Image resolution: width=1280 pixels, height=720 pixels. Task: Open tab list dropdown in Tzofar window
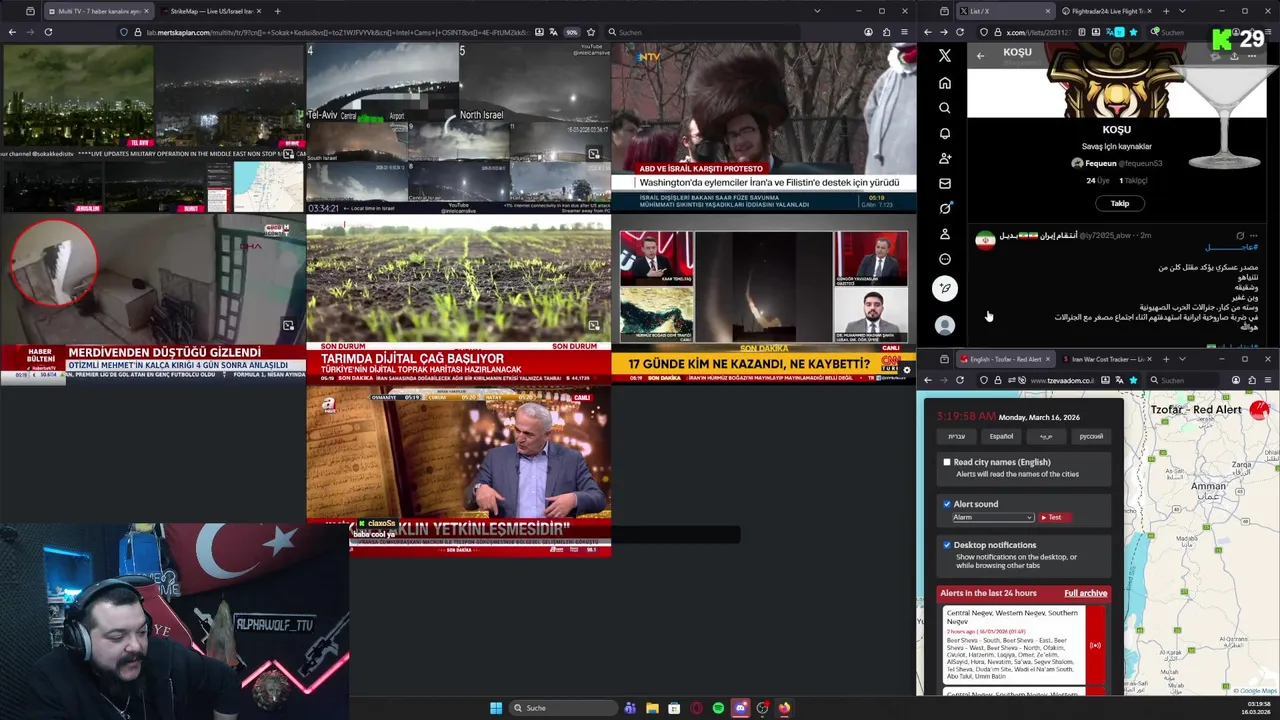point(1182,359)
